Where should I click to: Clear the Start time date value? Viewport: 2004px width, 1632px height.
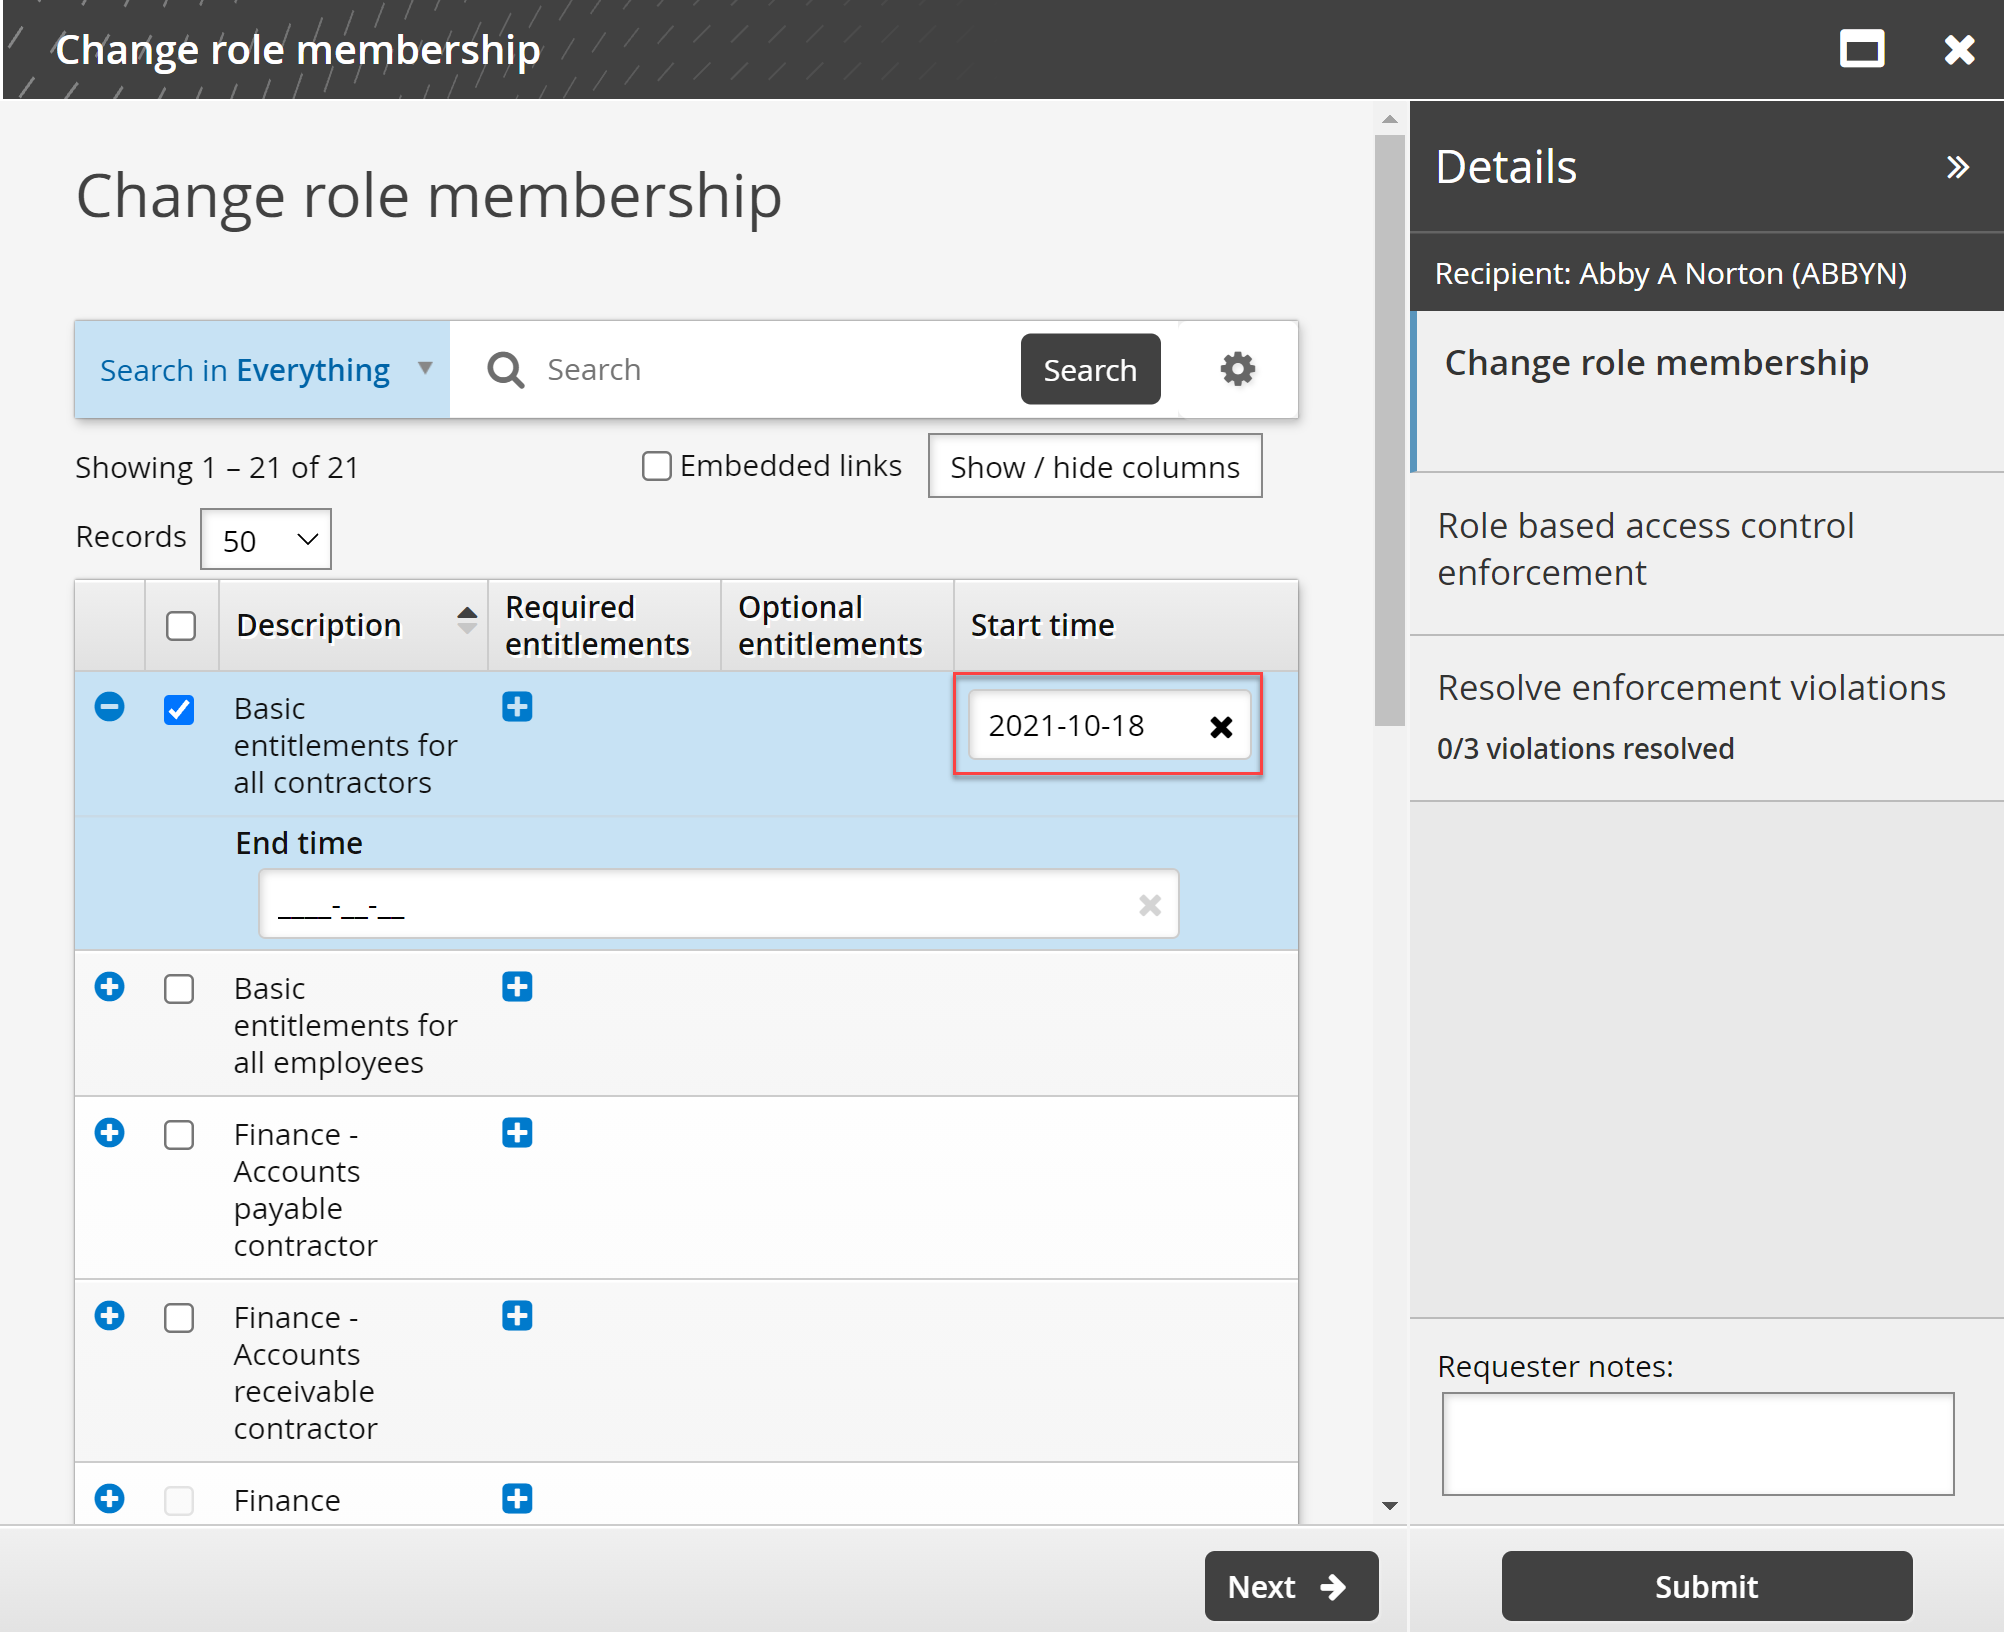[x=1222, y=726]
